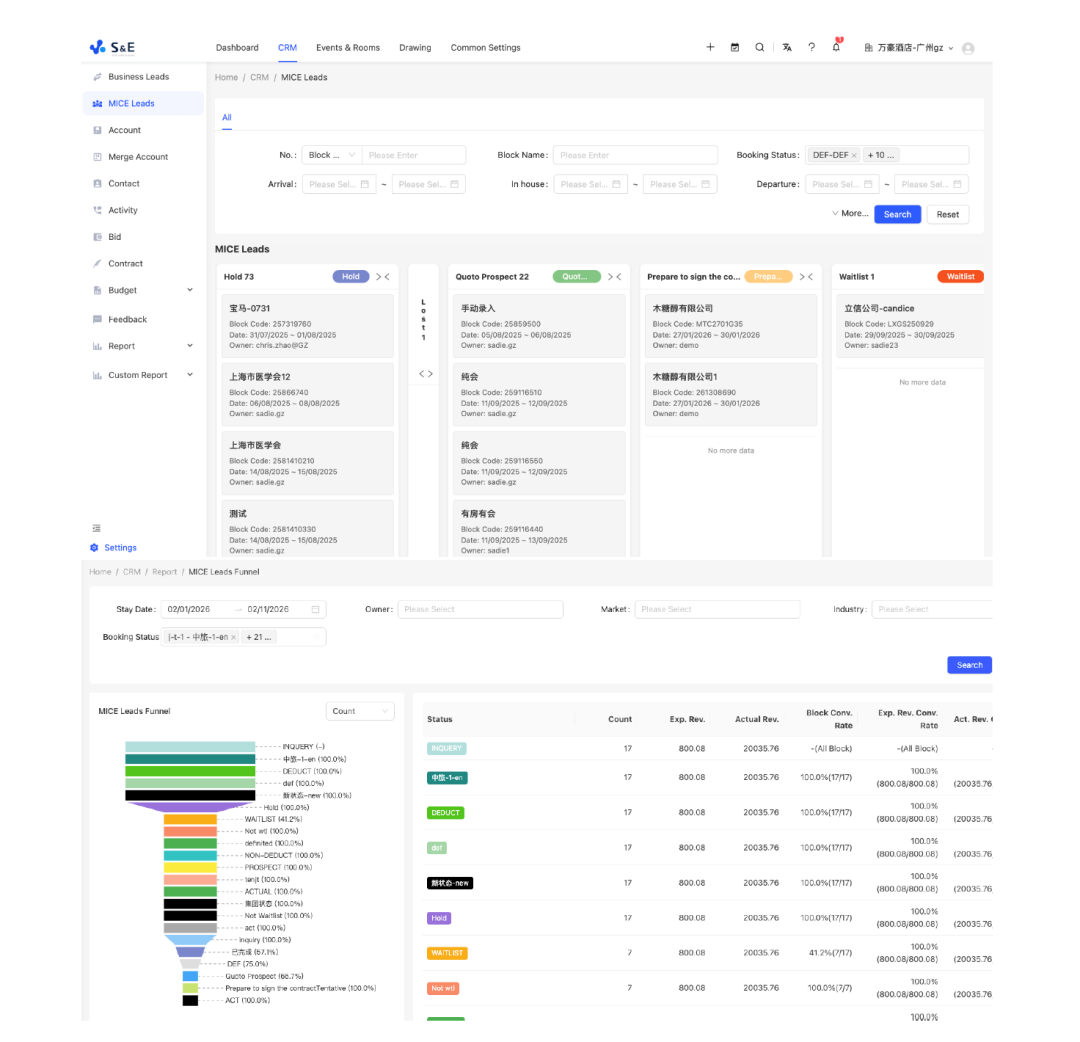The height and width of the screenshot is (1042, 1080).
Task: Select MICE Leads in sidebar
Action: tap(143, 103)
